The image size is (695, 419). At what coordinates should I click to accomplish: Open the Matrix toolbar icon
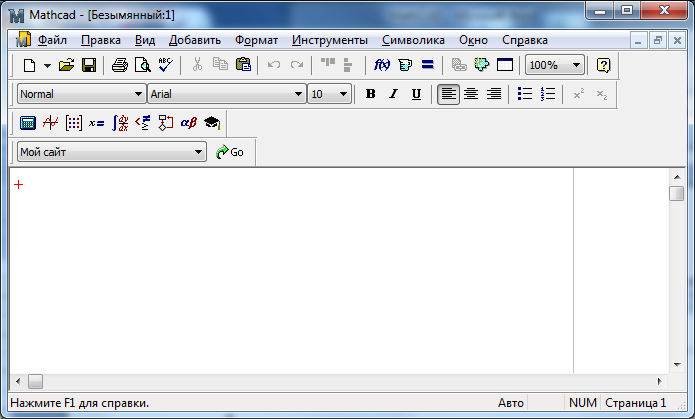coord(74,123)
